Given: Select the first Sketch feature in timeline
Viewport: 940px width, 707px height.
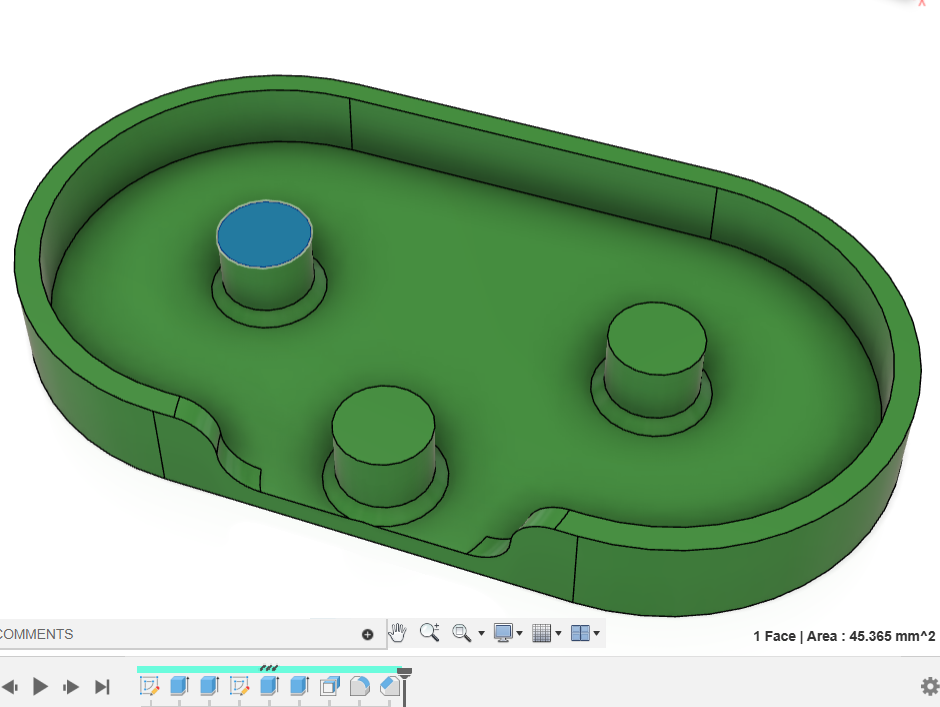Looking at the screenshot, I should pos(150,686).
